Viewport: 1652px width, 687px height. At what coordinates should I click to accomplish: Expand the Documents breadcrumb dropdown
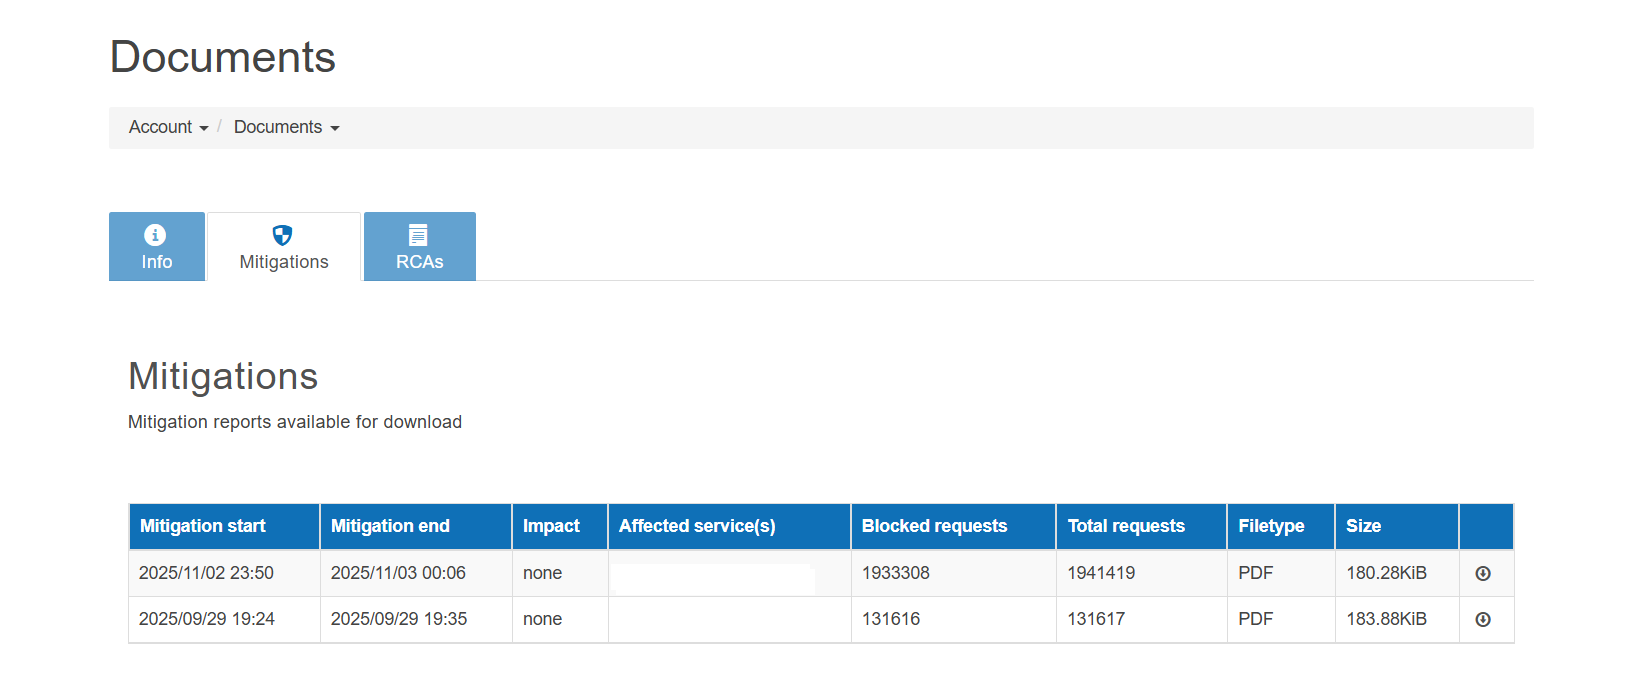tap(287, 127)
